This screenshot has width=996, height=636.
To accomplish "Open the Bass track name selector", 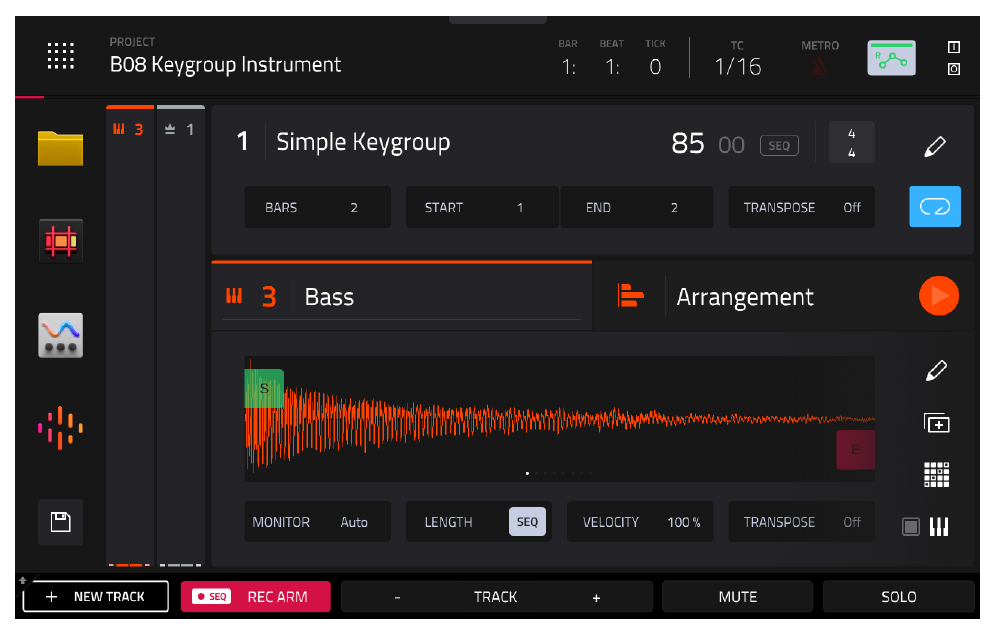I will coord(329,297).
